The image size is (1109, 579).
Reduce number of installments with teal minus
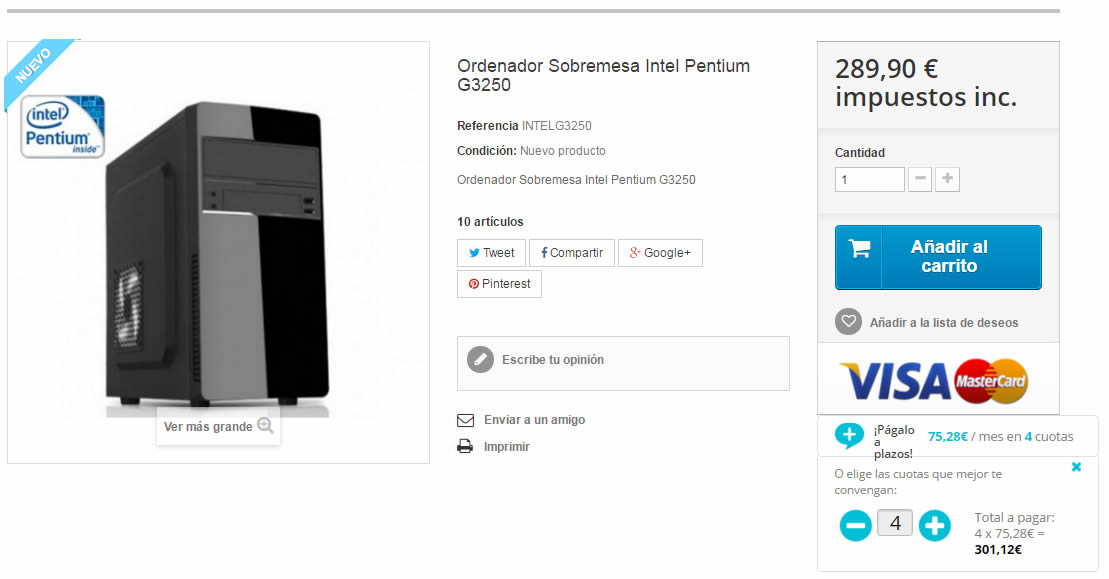coord(855,525)
